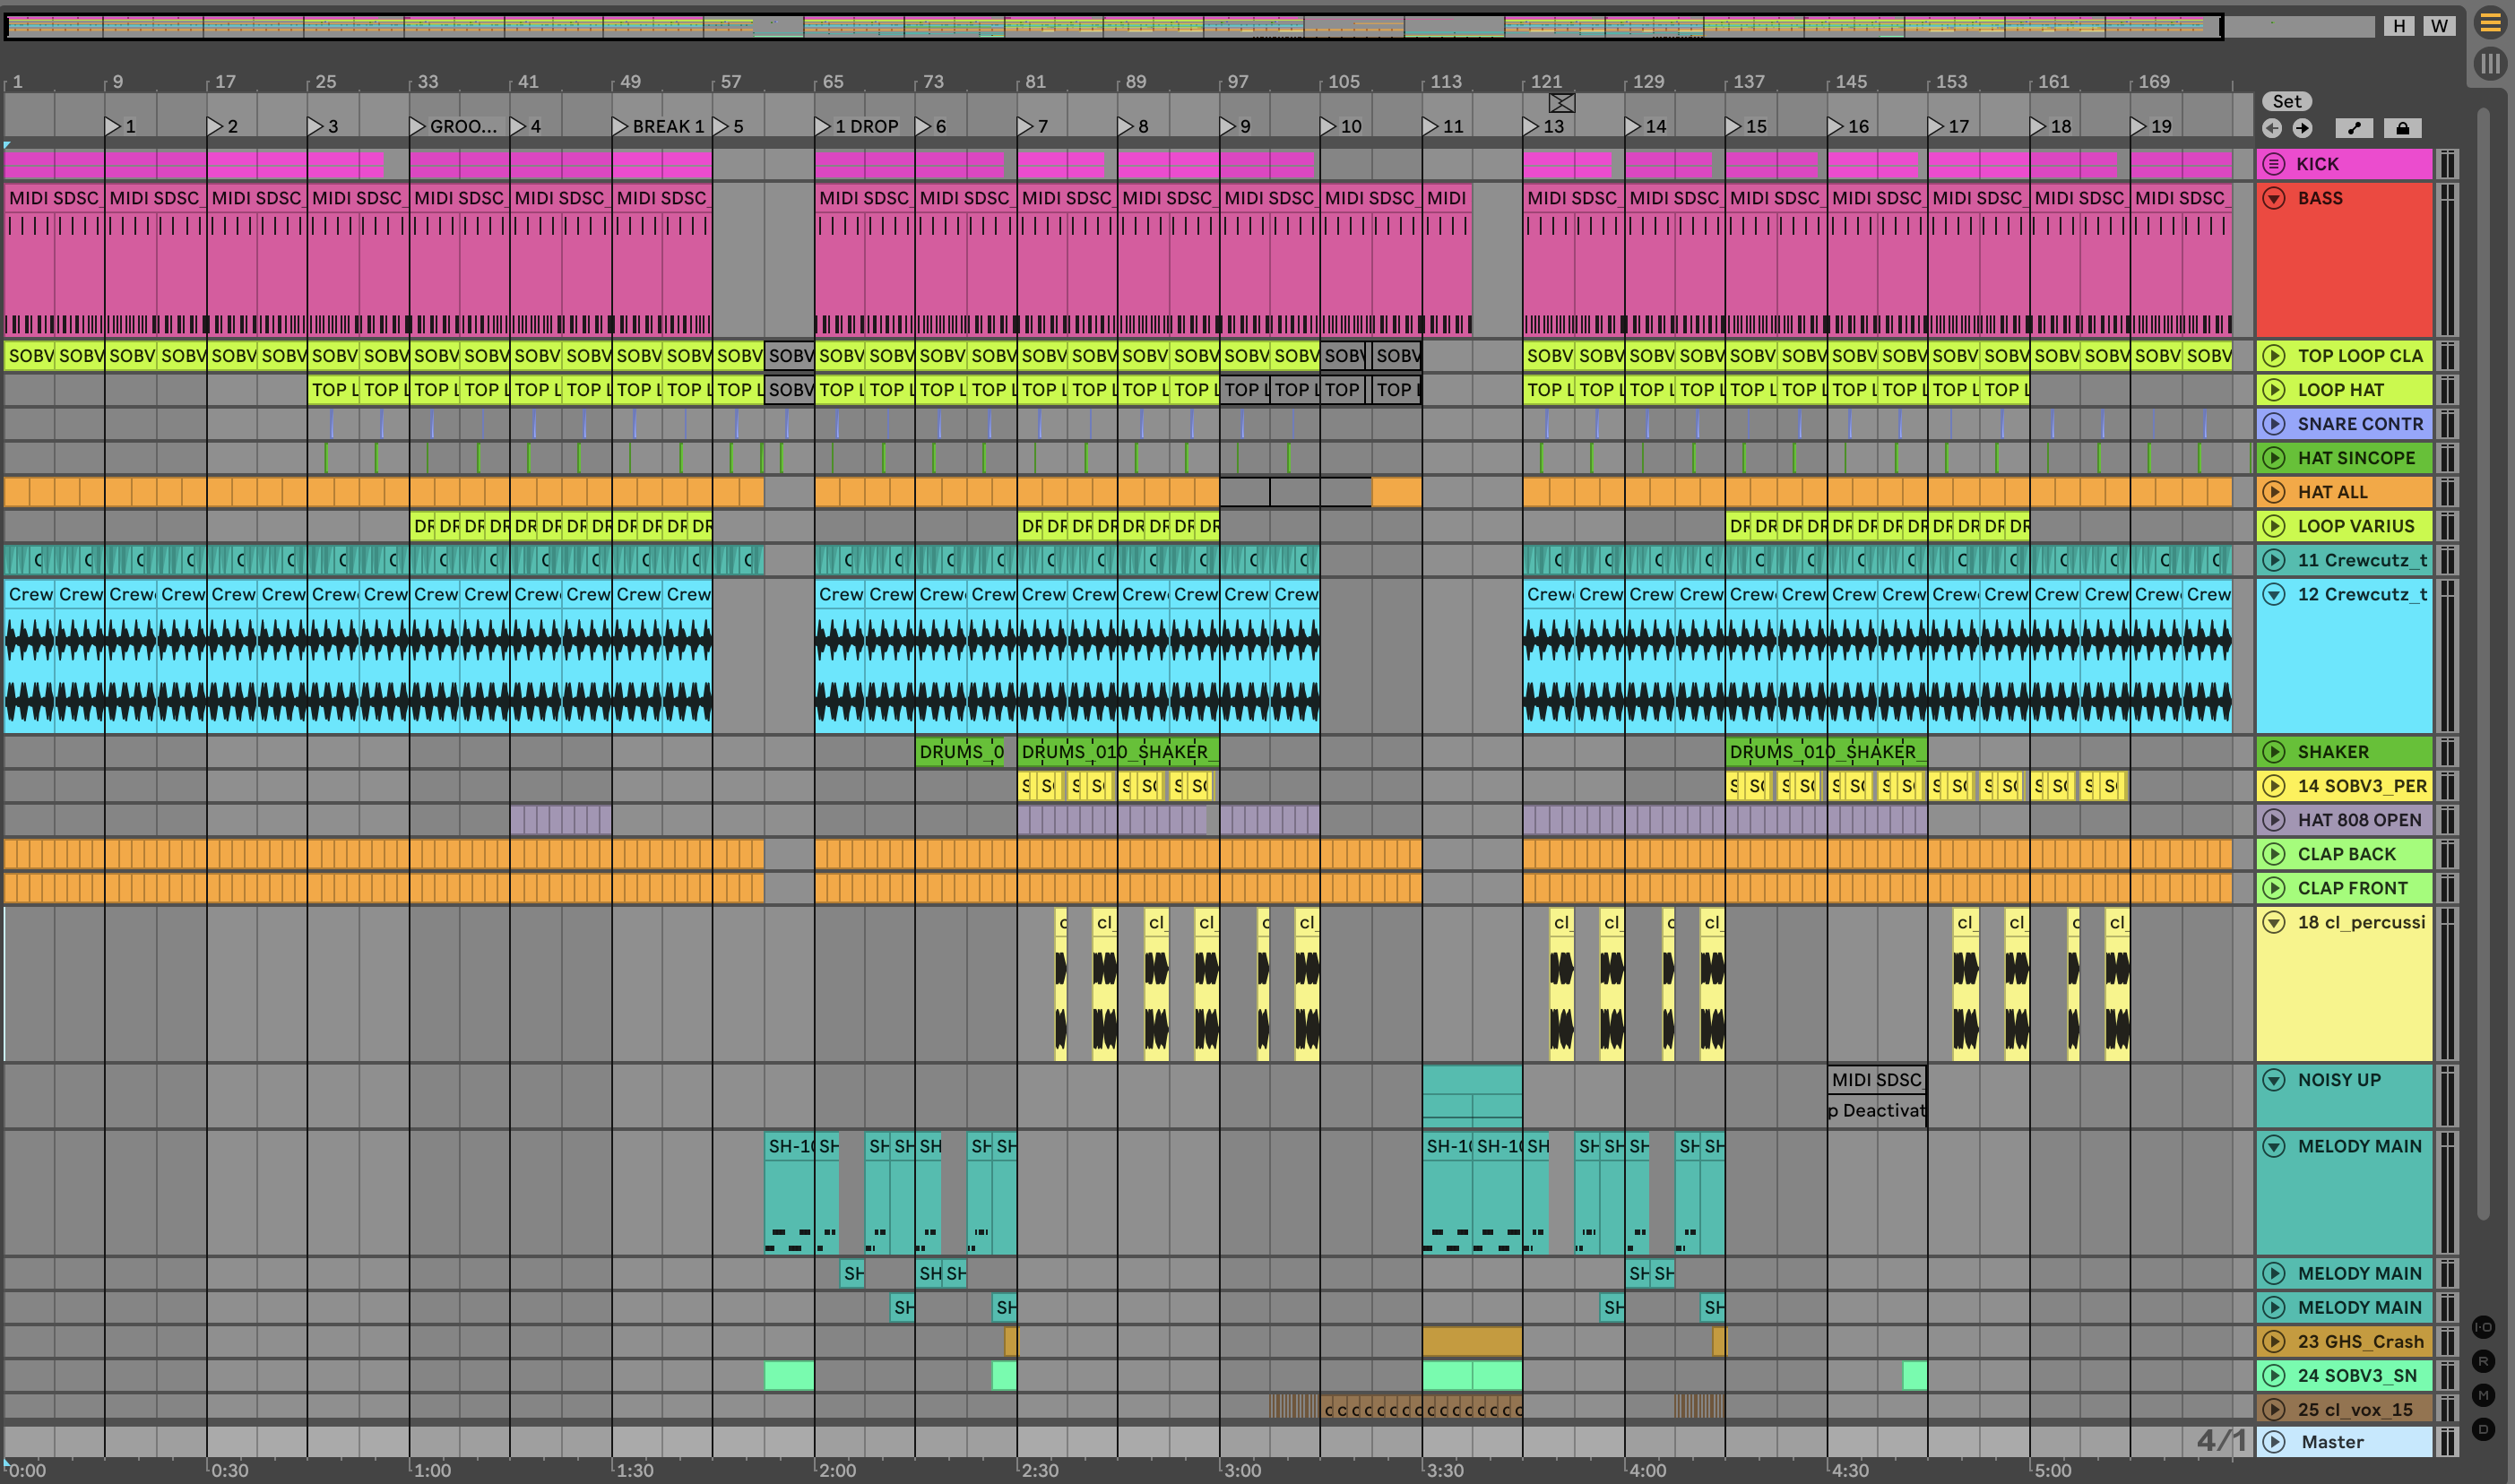Viewport: 2515px width, 1484px height.
Task: Unfold the 23 GHS_Crash track
Action: pyautogui.click(x=2274, y=1342)
